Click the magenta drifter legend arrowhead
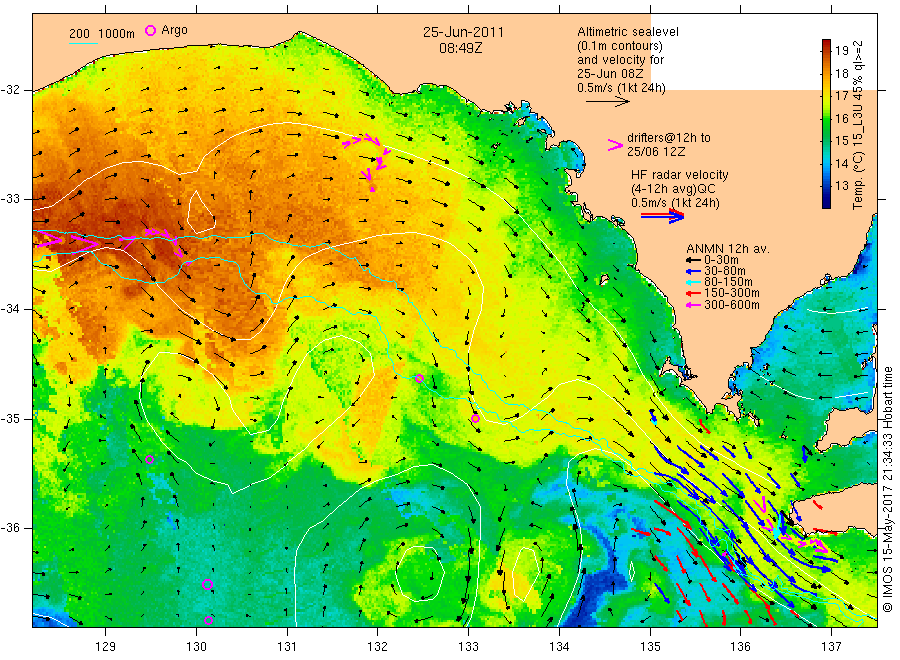Viewport: 900px width, 660px height. [615, 145]
